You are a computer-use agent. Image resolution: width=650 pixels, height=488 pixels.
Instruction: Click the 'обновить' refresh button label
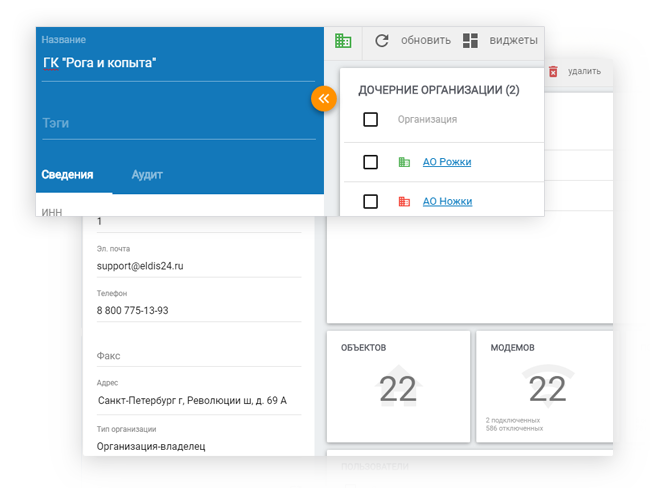coord(426,40)
